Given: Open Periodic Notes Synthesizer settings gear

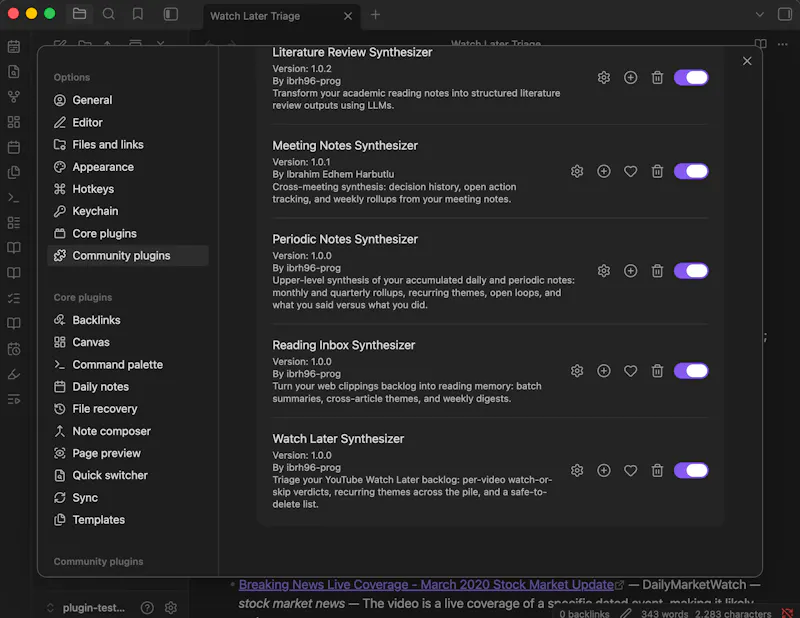Looking at the screenshot, I should click(604, 271).
